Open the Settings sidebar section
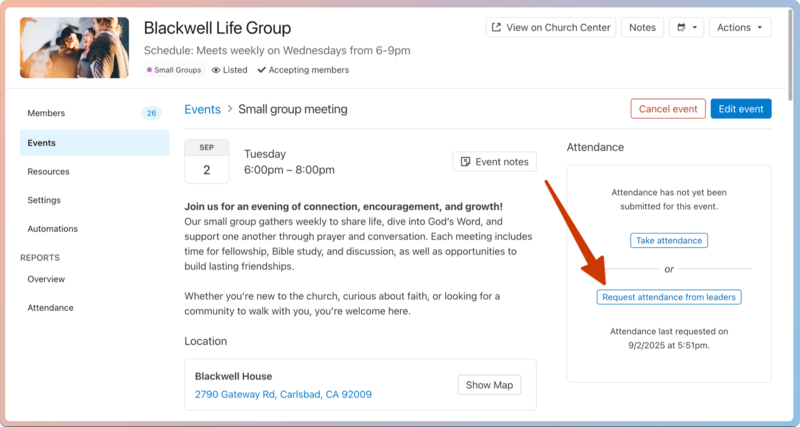Viewport: 800px width, 427px height. (x=44, y=200)
